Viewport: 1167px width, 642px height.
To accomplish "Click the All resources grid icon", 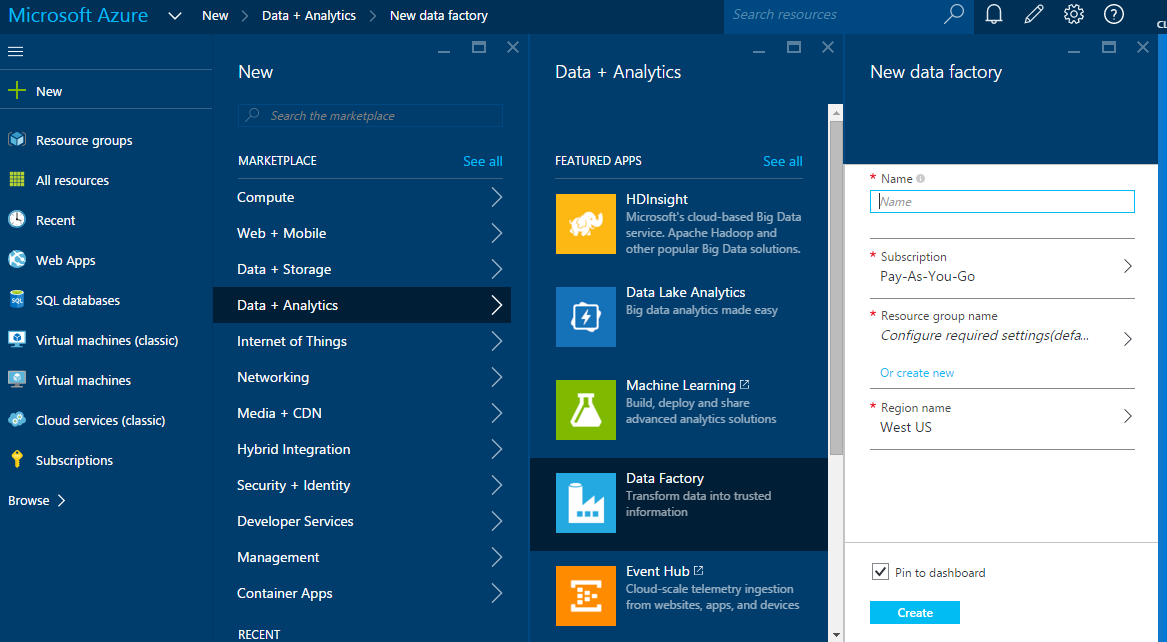I will pyautogui.click(x=16, y=180).
